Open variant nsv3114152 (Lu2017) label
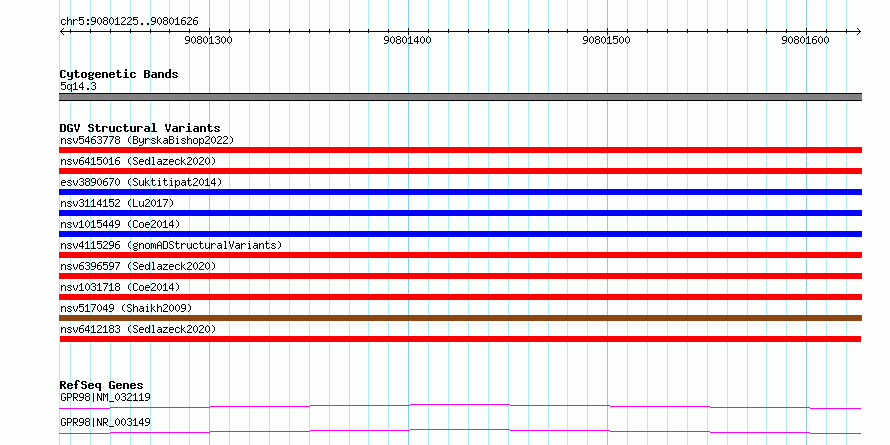The height and width of the screenshot is (445, 890). pyautogui.click(x=117, y=203)
